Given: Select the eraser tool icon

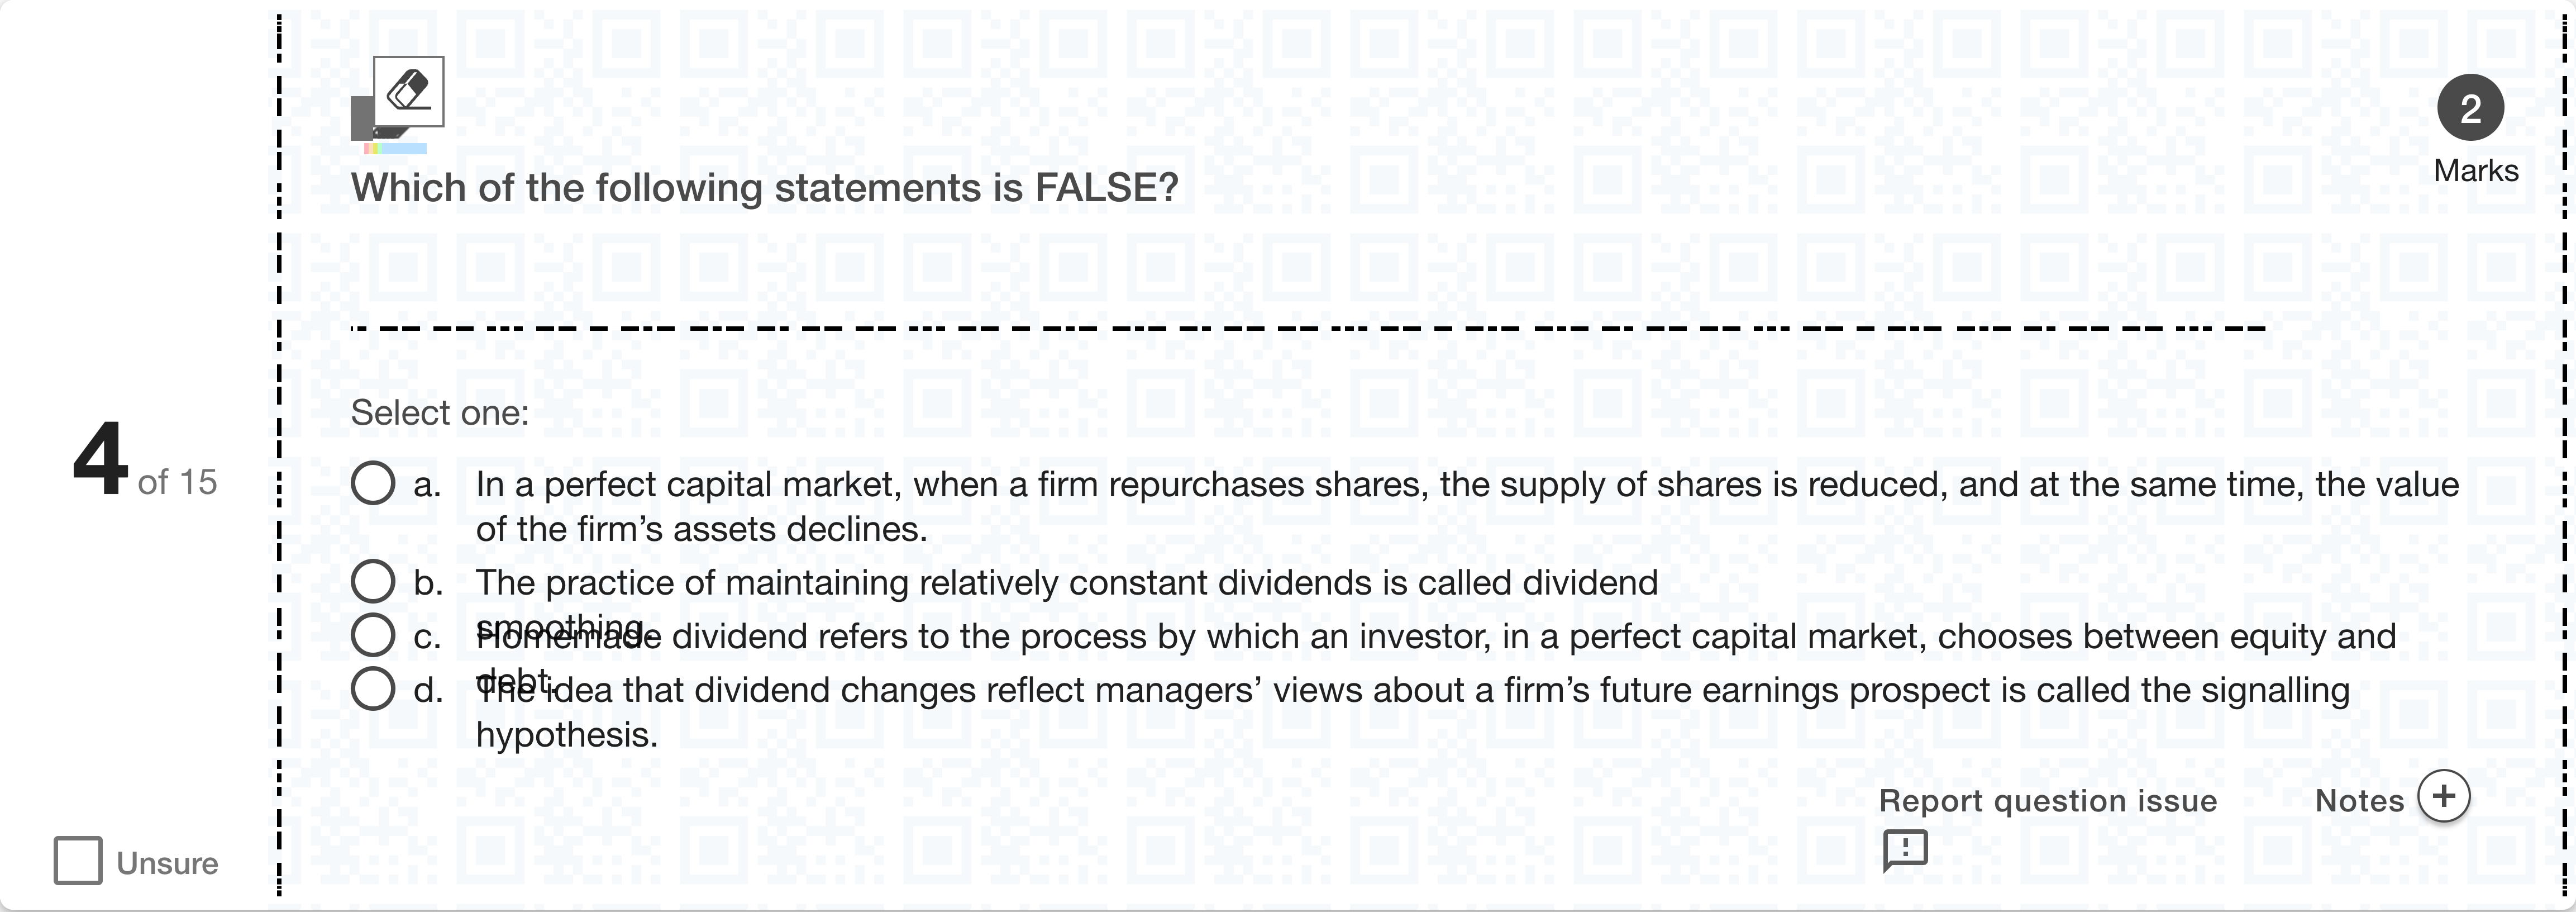Looking at the screenshot, I should pyautogui.click(x=408, y=91).
